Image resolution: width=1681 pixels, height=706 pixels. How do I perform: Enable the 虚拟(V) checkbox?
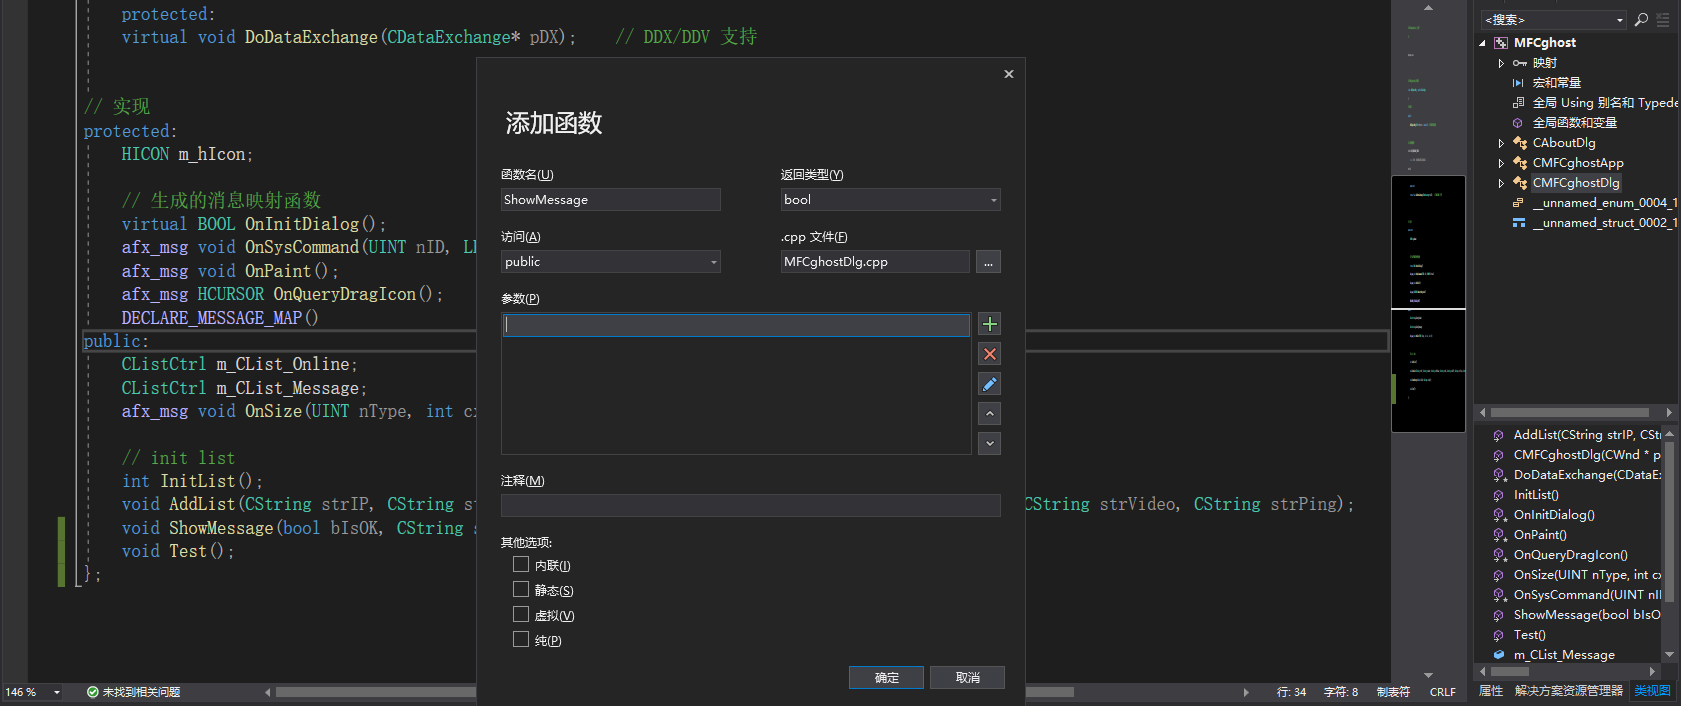pyautogui.click(x=521, y=615)
